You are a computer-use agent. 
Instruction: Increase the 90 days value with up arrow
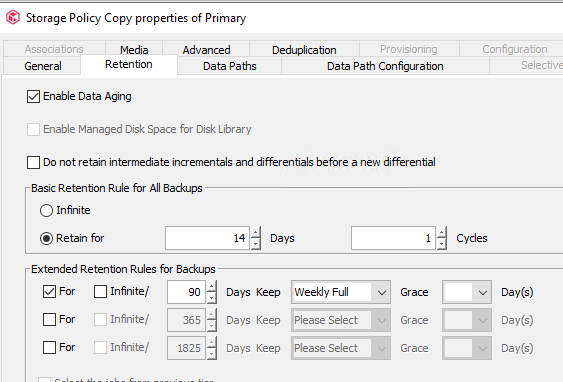[x=211, y=286]
